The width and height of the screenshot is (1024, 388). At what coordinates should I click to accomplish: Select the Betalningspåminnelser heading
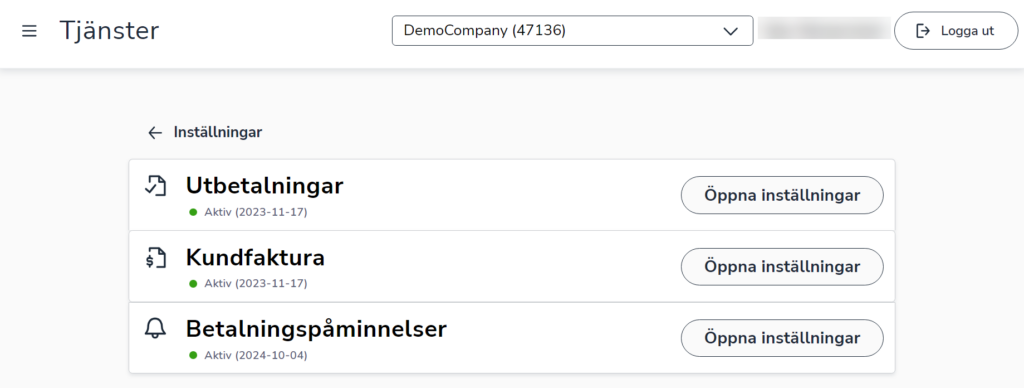[x=316, y=329]
